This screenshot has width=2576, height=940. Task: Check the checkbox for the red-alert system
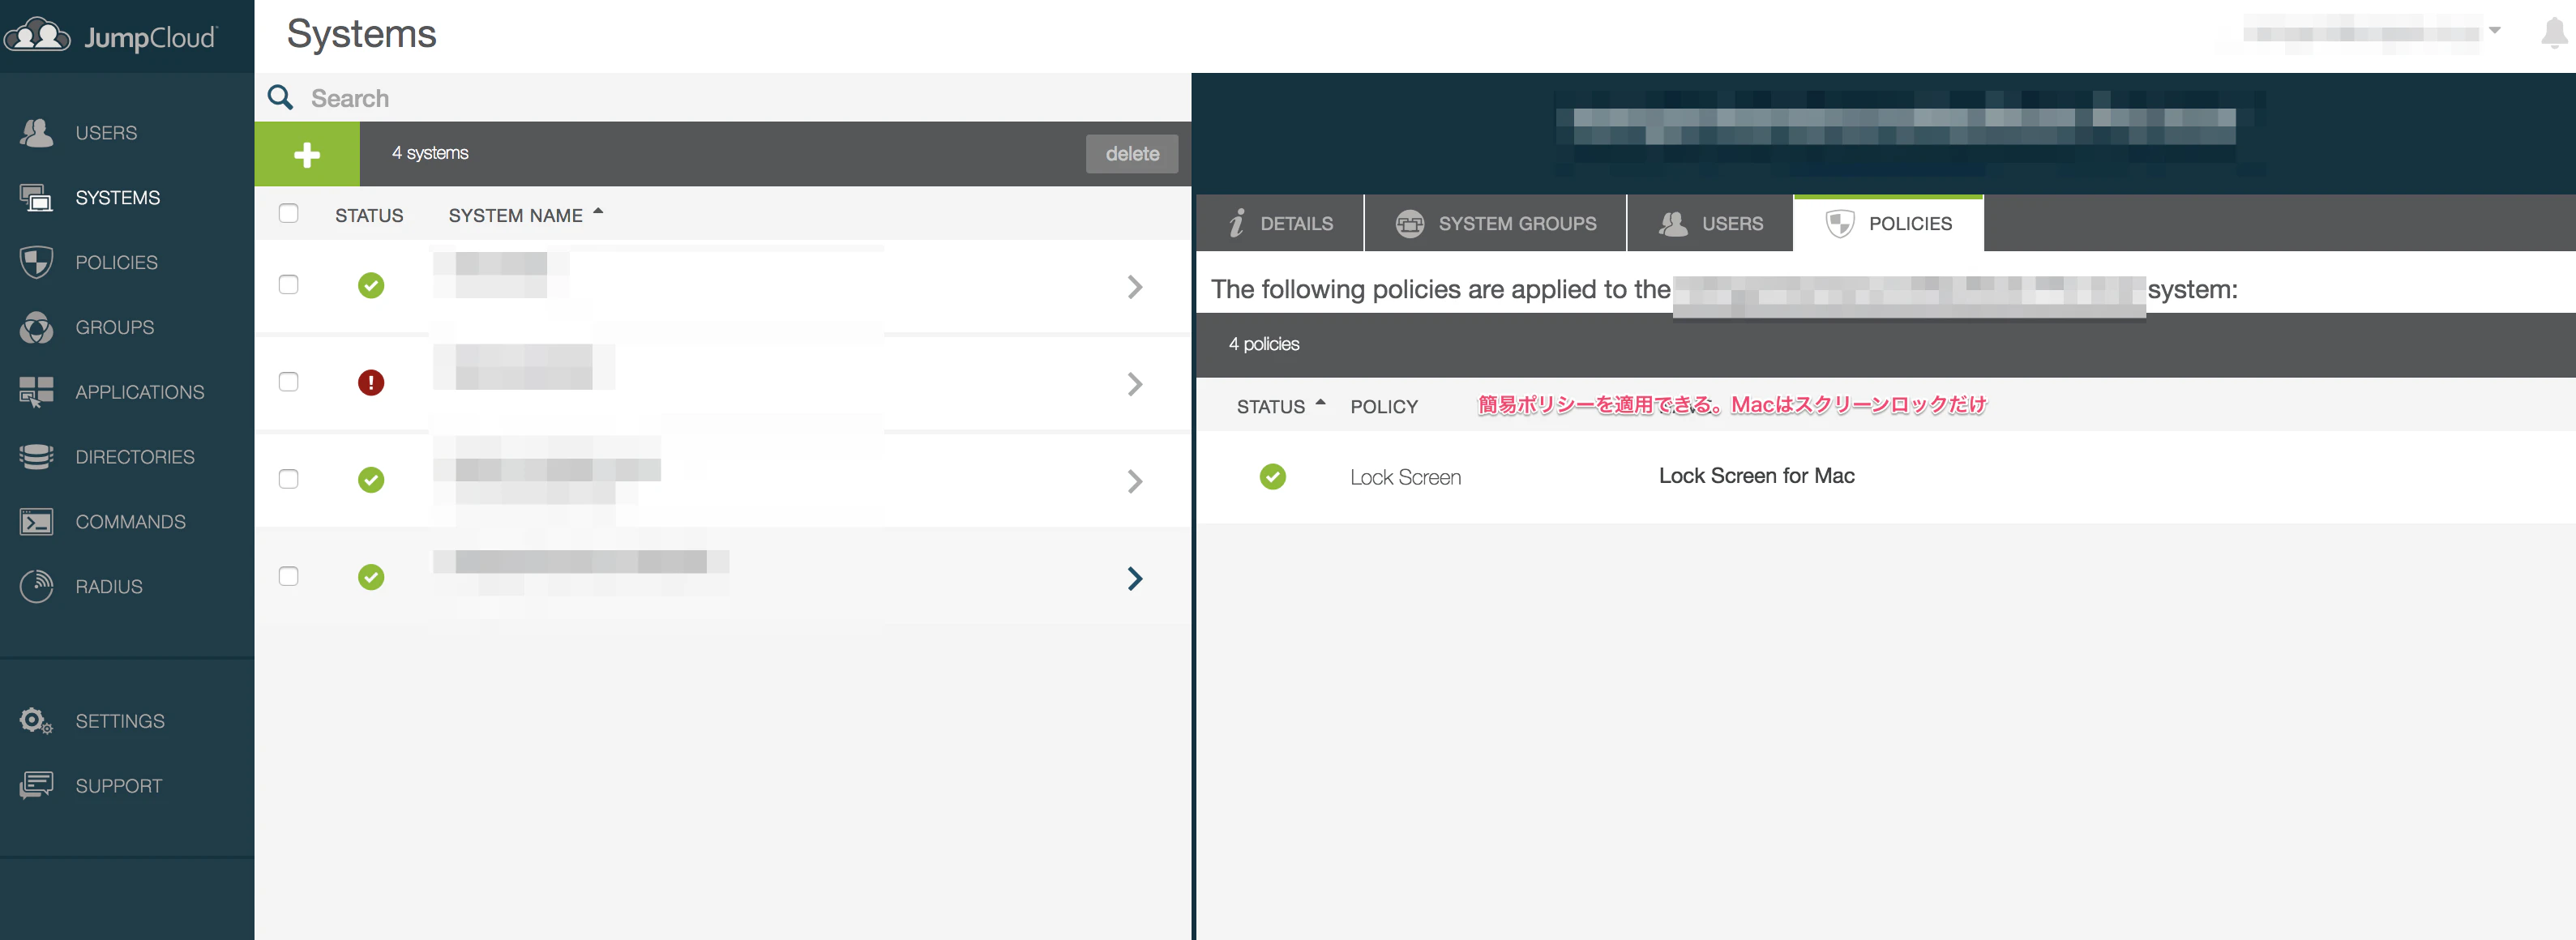coord(289,382)
